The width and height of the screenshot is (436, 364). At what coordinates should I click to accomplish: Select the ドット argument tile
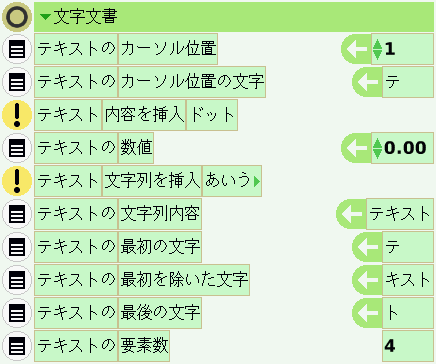click(x=212, y=115)
